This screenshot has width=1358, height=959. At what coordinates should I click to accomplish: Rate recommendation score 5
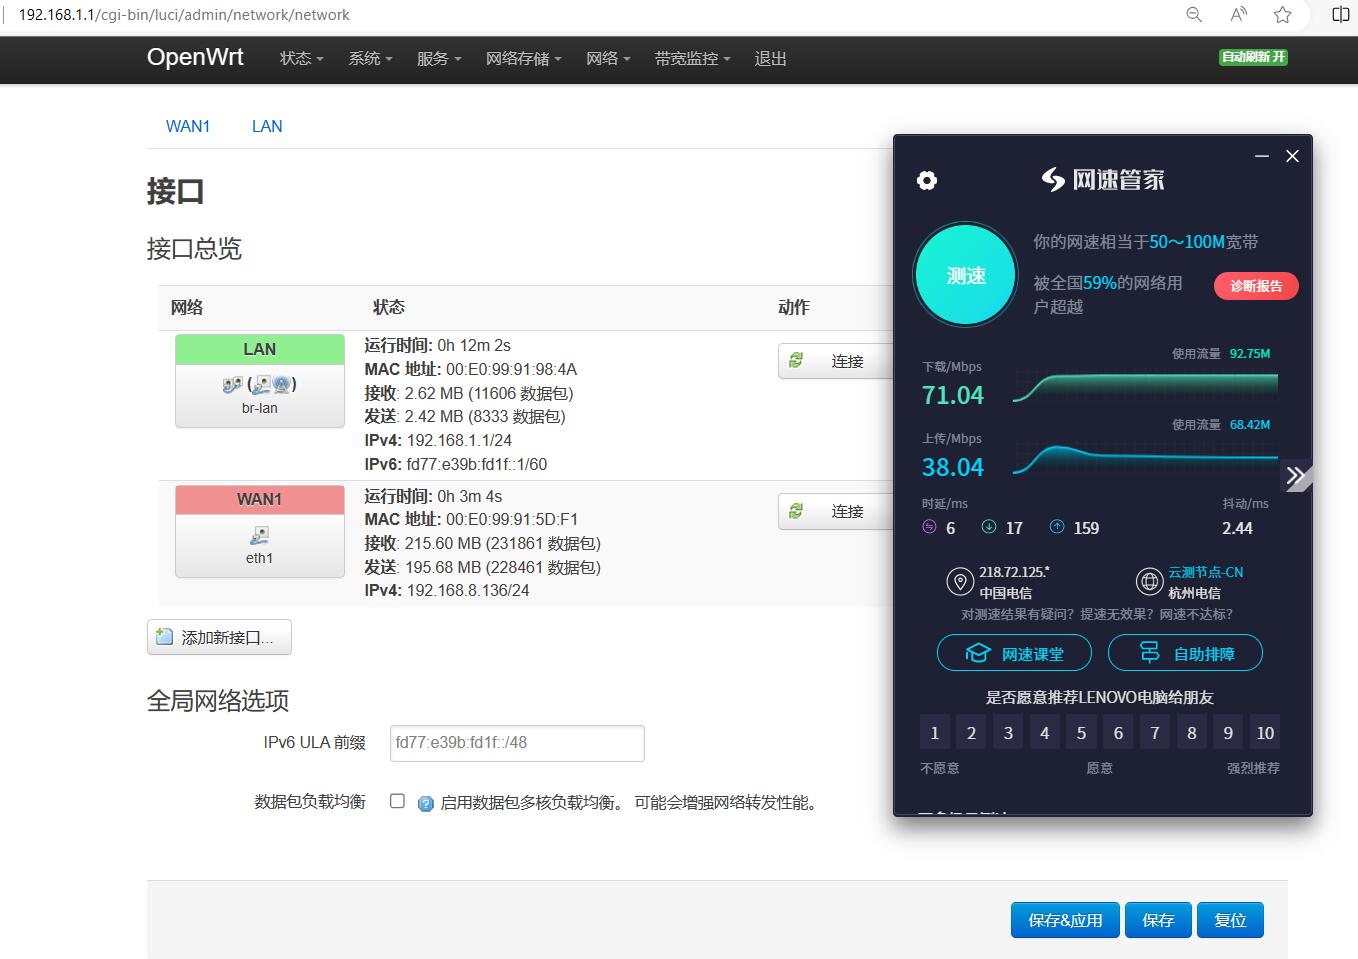(x=1081, y=733)
